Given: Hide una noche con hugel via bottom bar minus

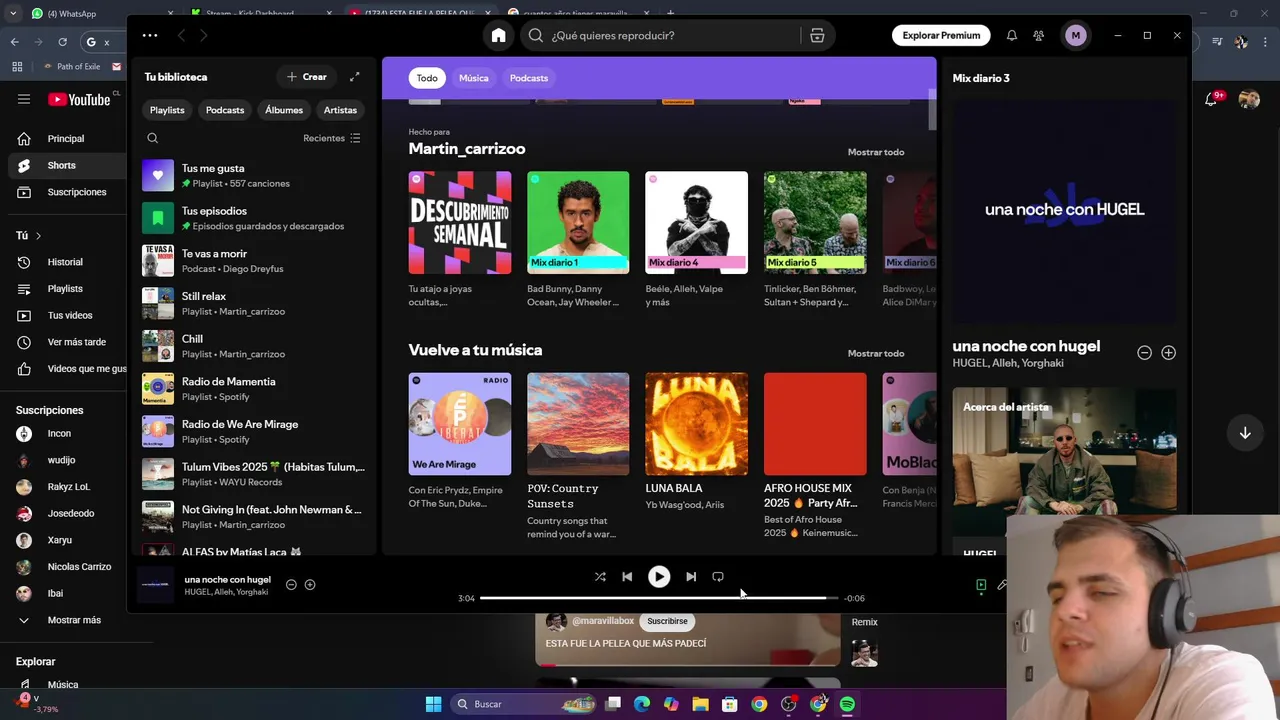Looking at the screenshot, I should point(291,584).
